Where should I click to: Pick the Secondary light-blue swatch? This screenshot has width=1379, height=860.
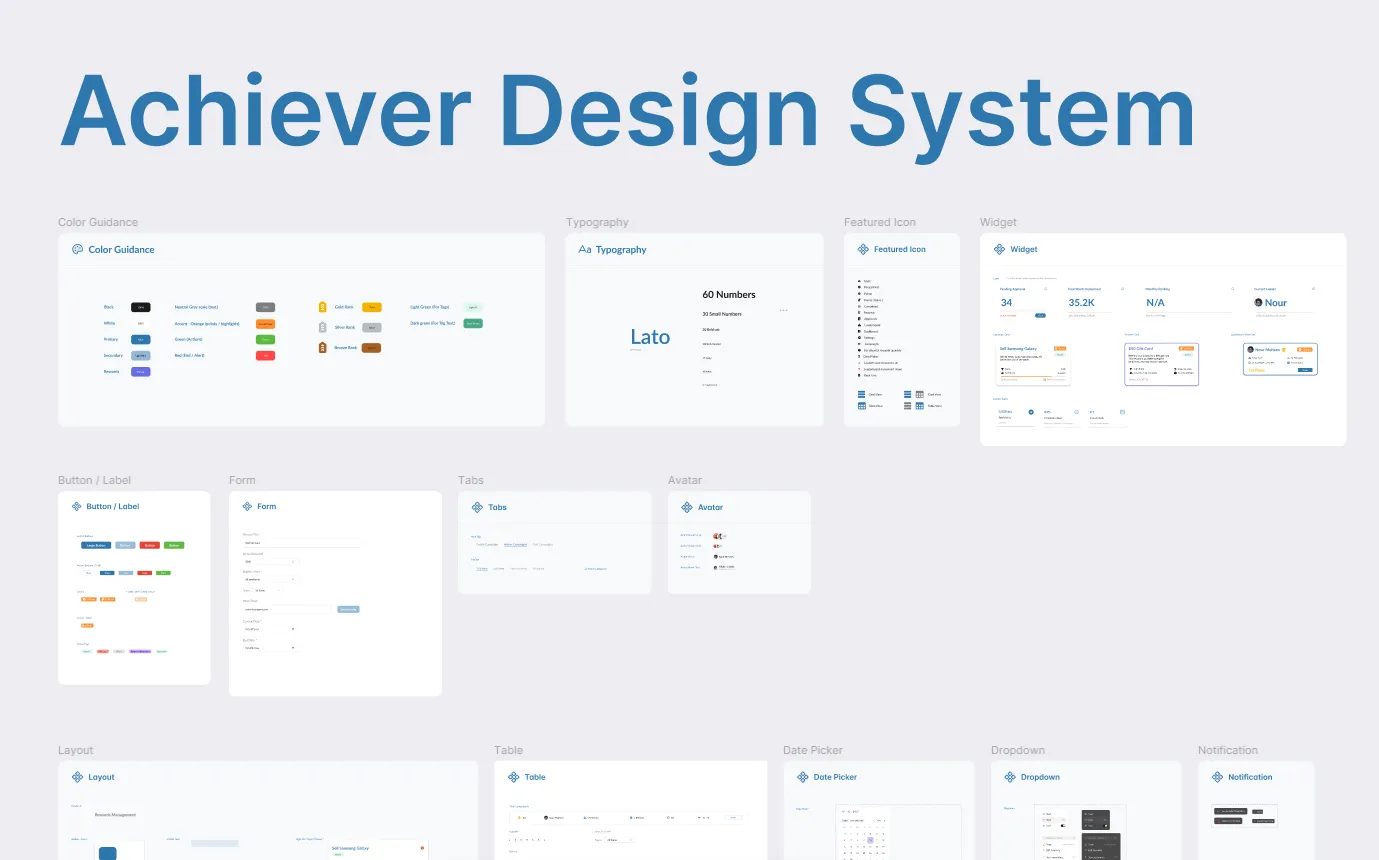[141, 355]
